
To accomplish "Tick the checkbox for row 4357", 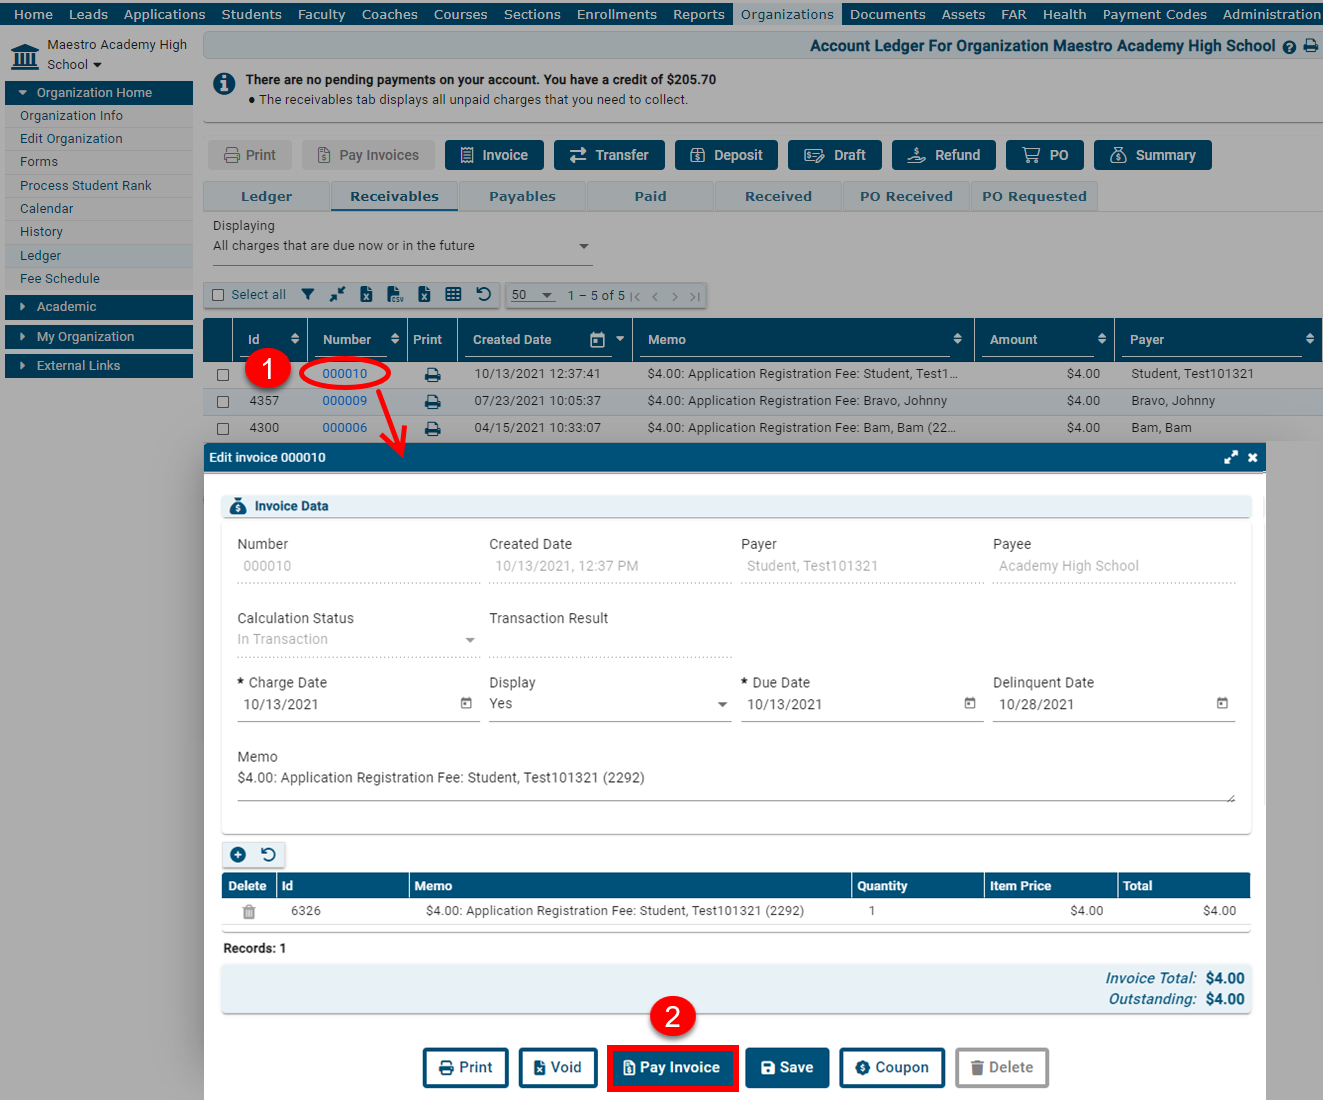I will (223, 401).
